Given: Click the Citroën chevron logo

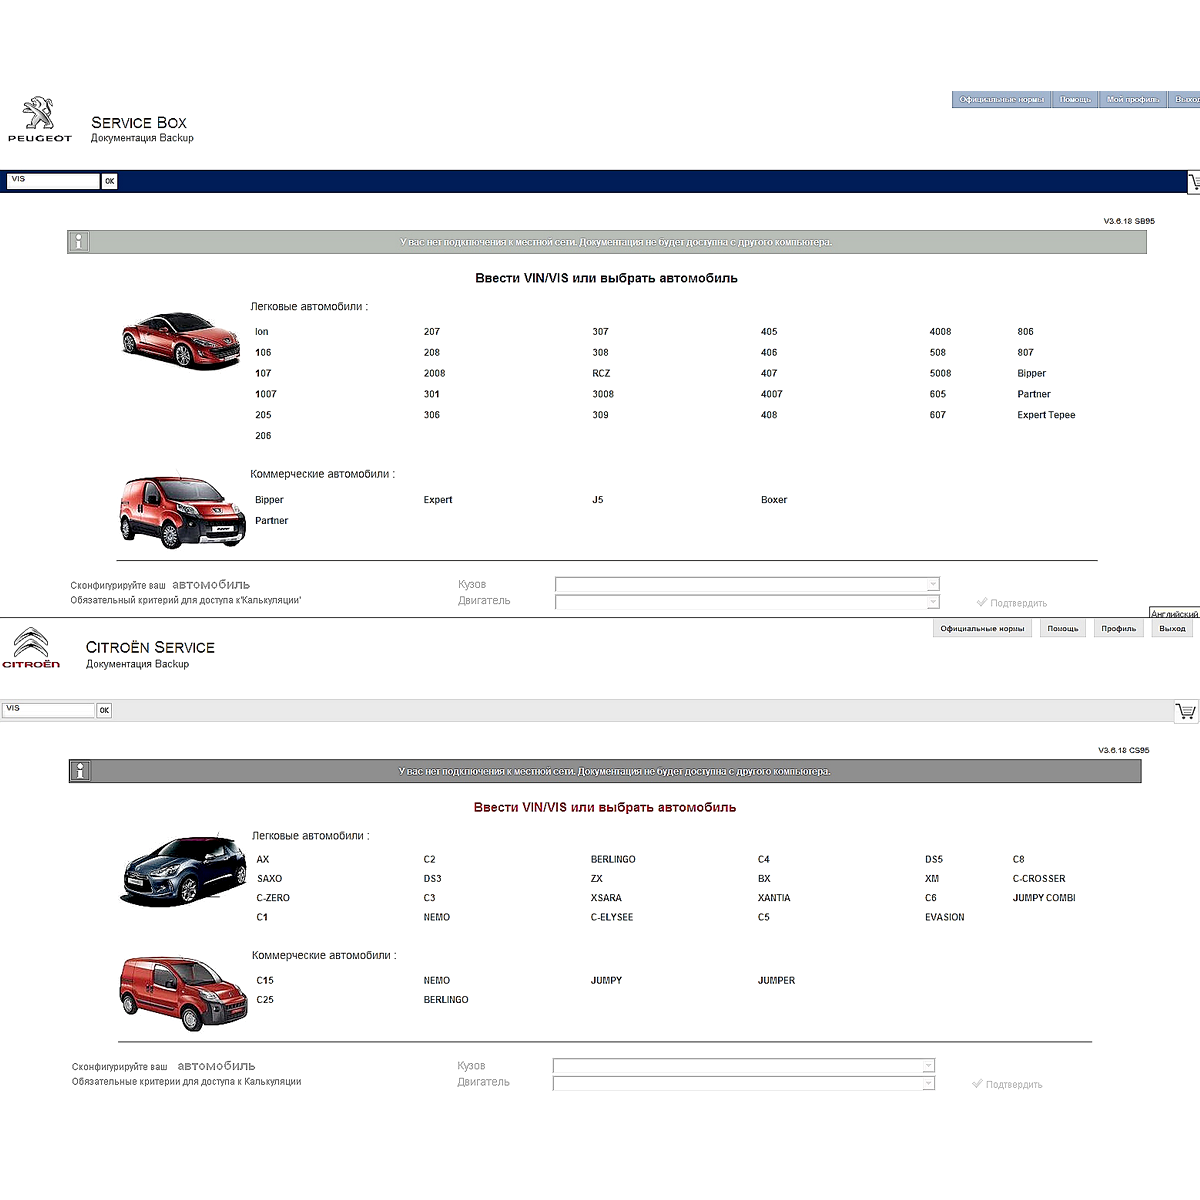Looking at the screenshot, I should click(x=31, y=643).
